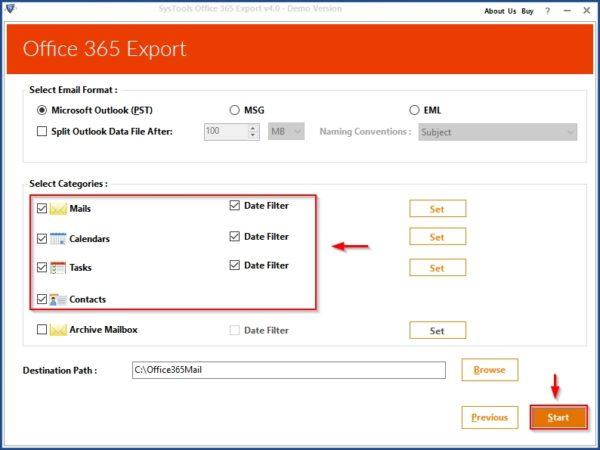Open the MB size unit dropdown

click(x=286, y=132)
